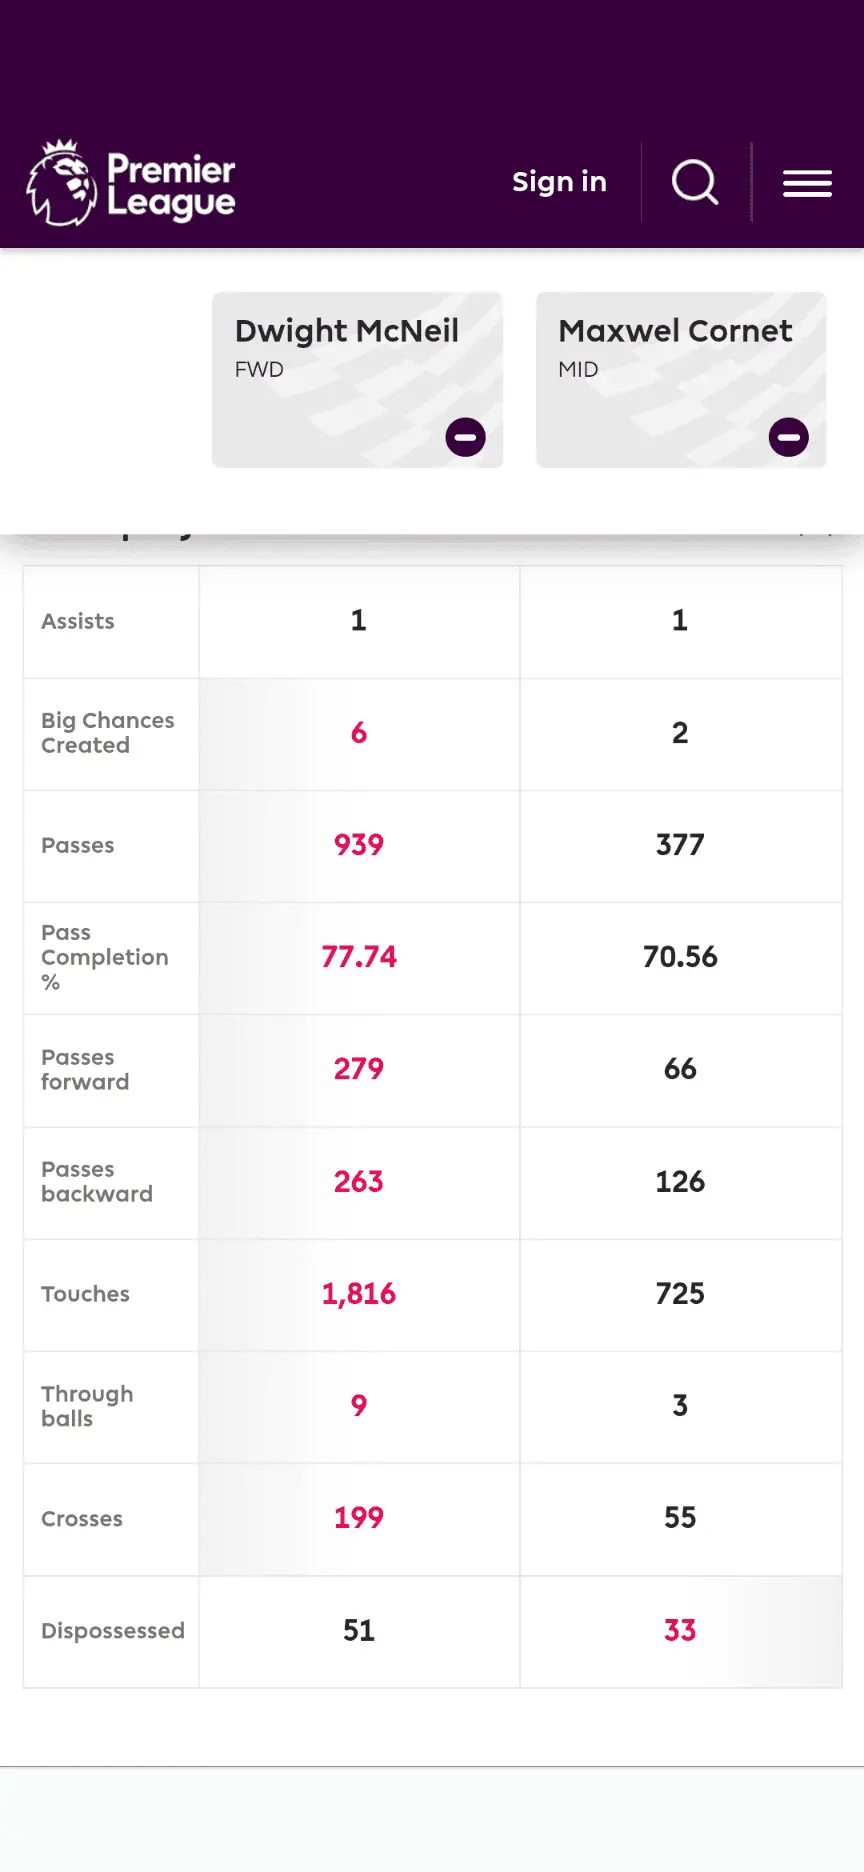Click the Sign in link
This screenshot has height=1872, width=864.
pos(559,182)
